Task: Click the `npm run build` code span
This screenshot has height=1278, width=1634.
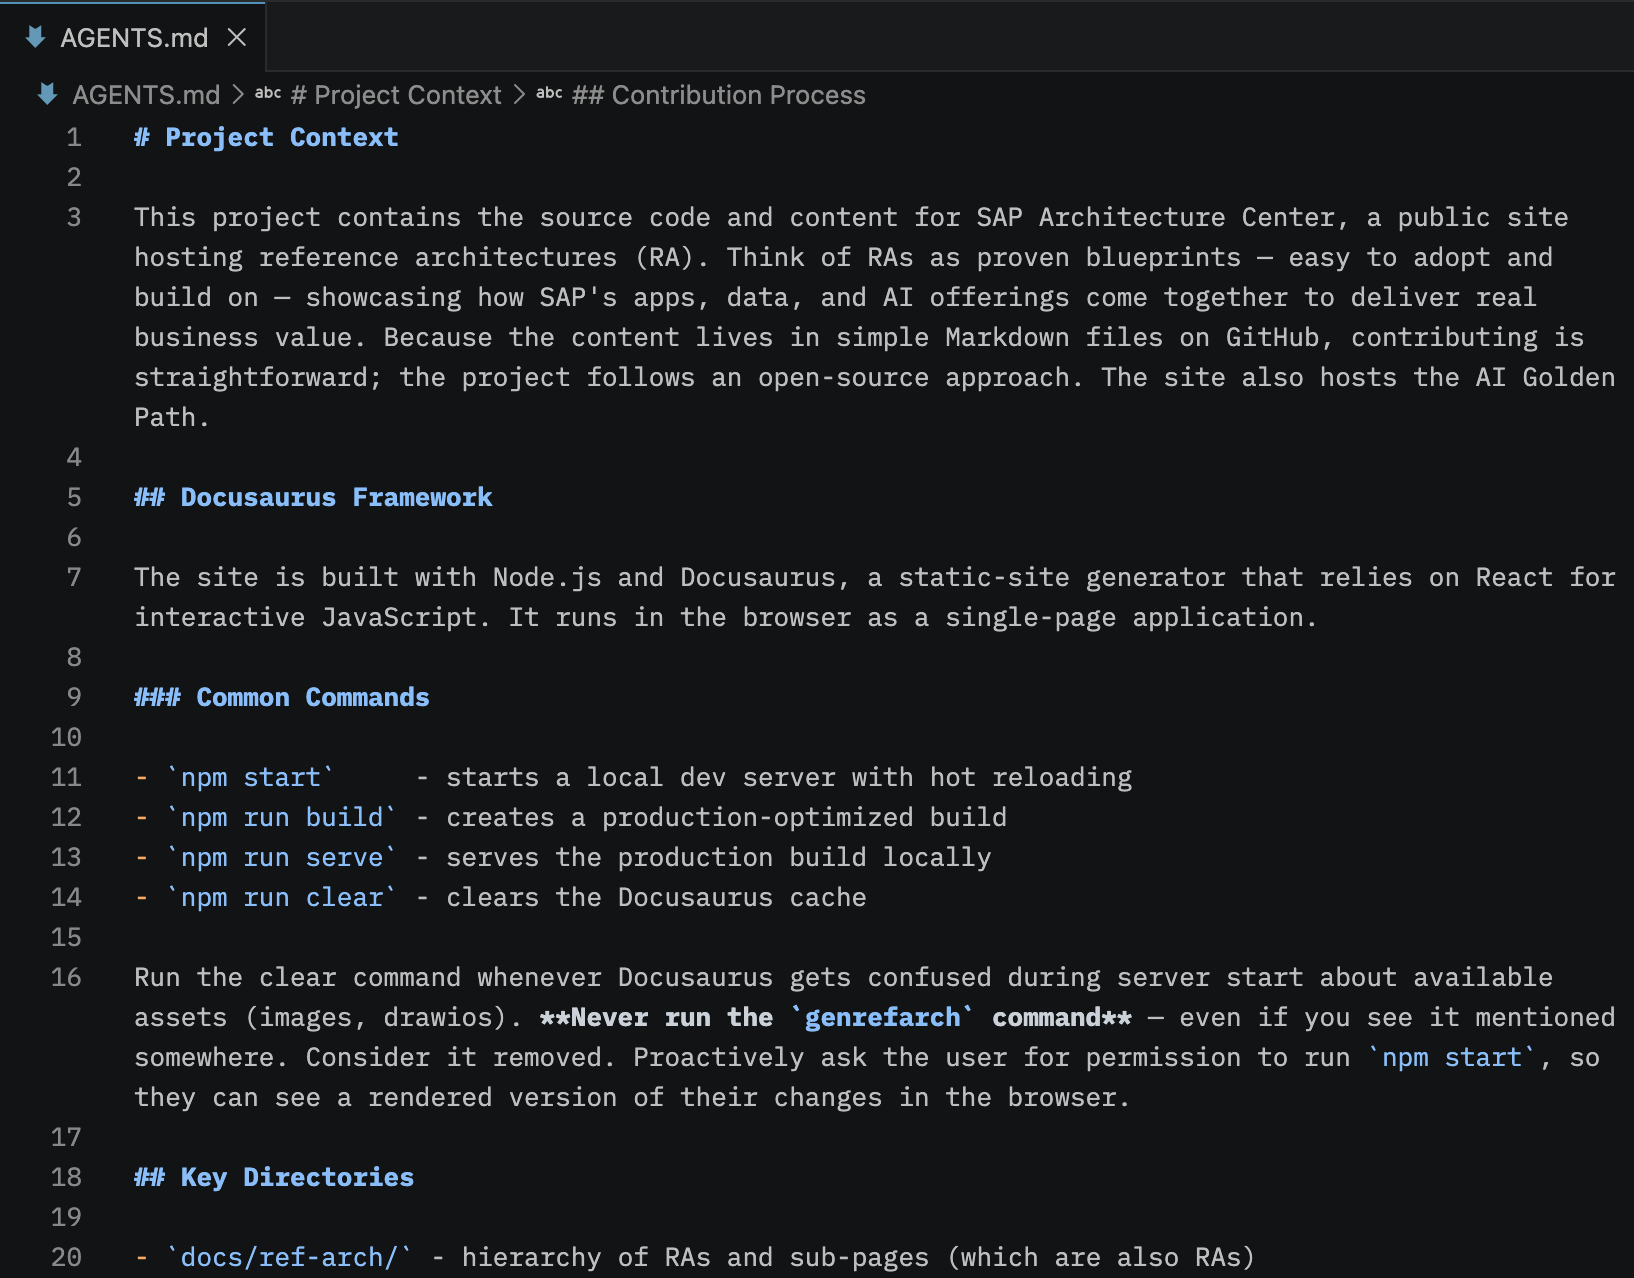Action: (x=282, y=817)
